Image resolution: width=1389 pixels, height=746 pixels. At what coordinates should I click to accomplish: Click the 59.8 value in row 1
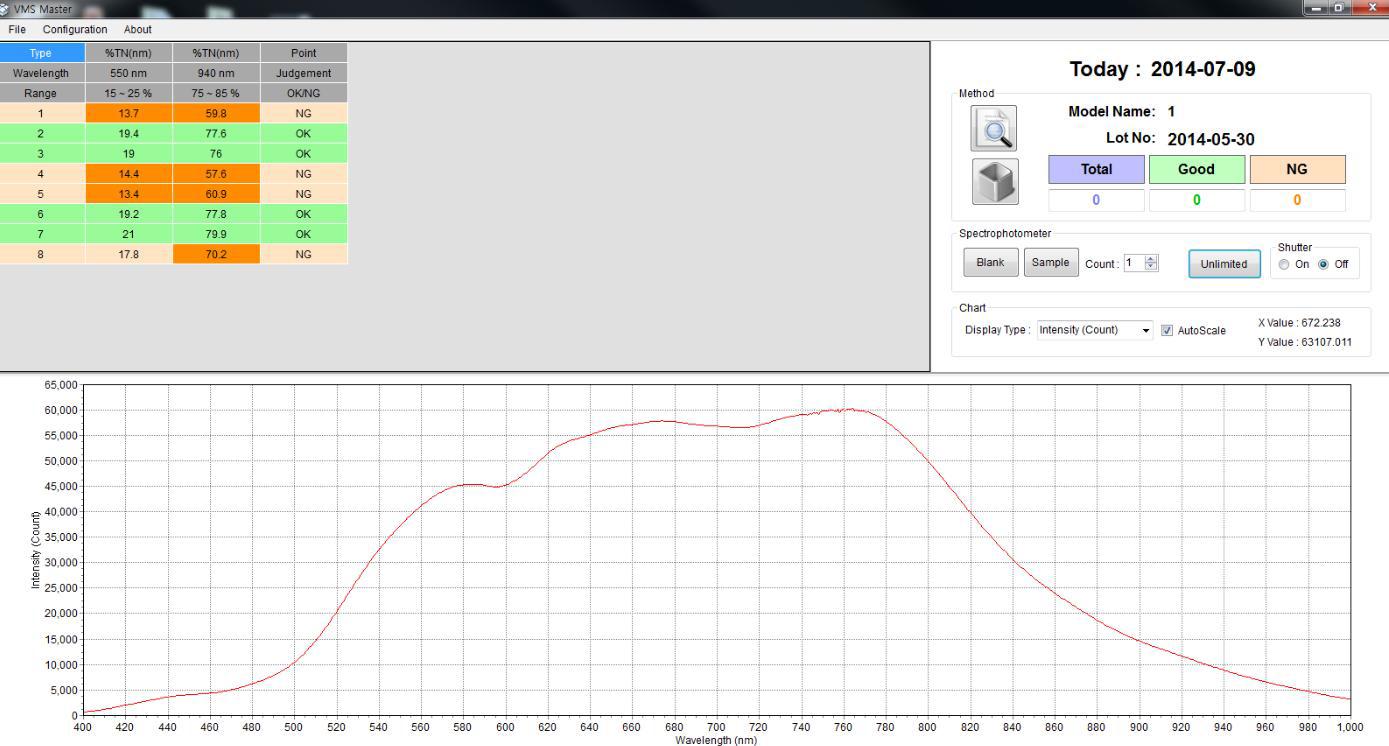(216, 114)
